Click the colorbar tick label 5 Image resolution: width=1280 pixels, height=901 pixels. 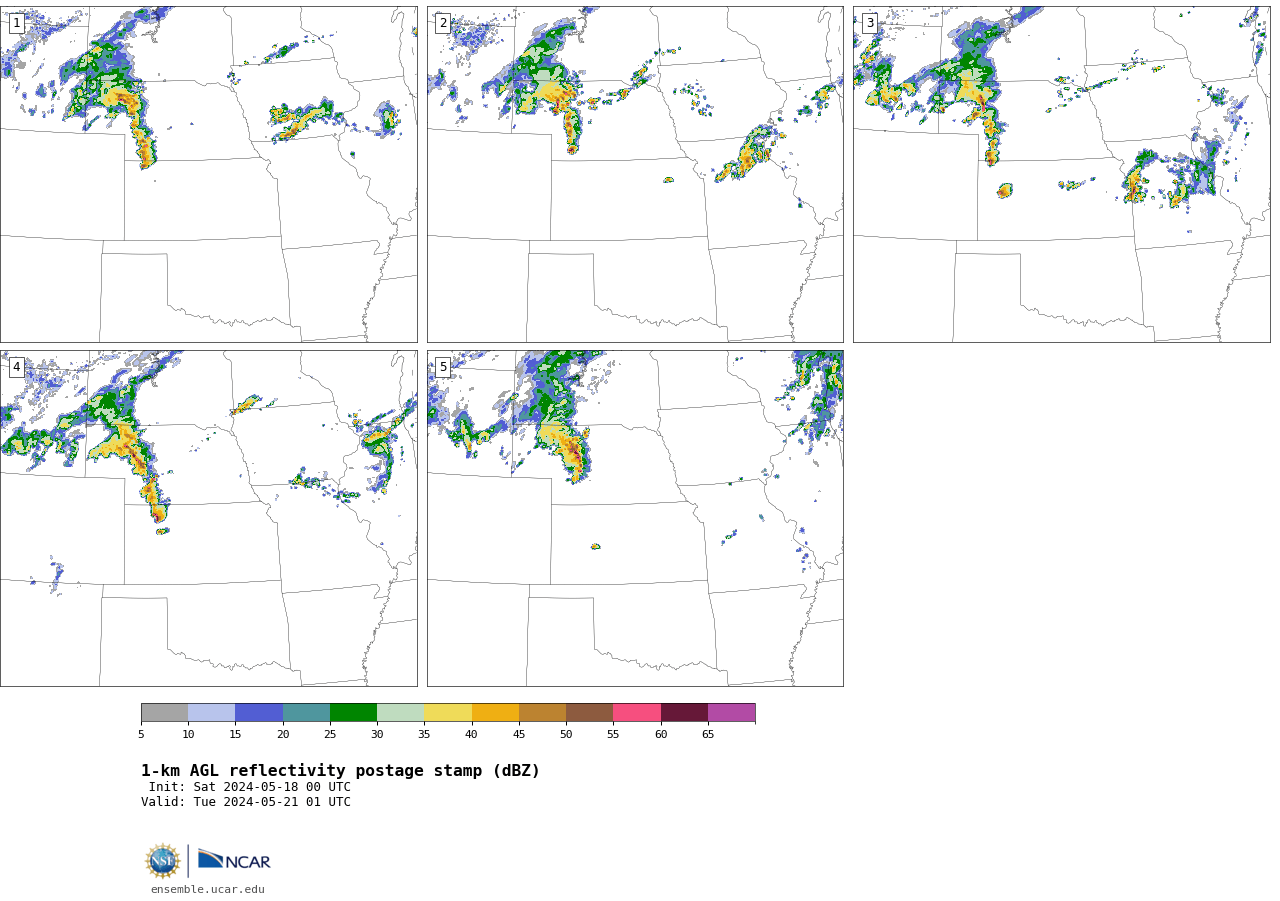(141, 735)
